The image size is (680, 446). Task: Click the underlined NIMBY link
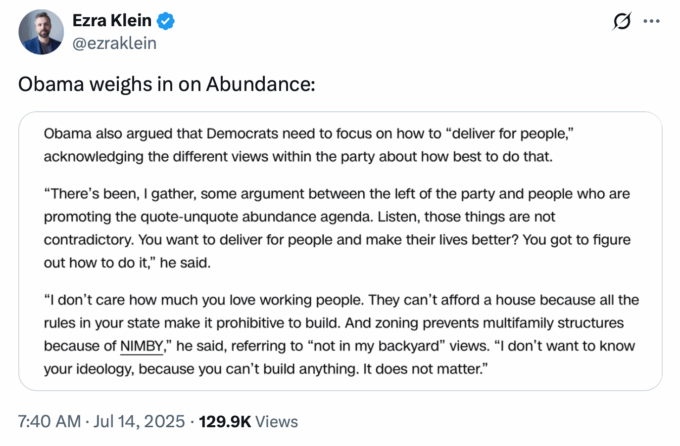click(141, 346)
